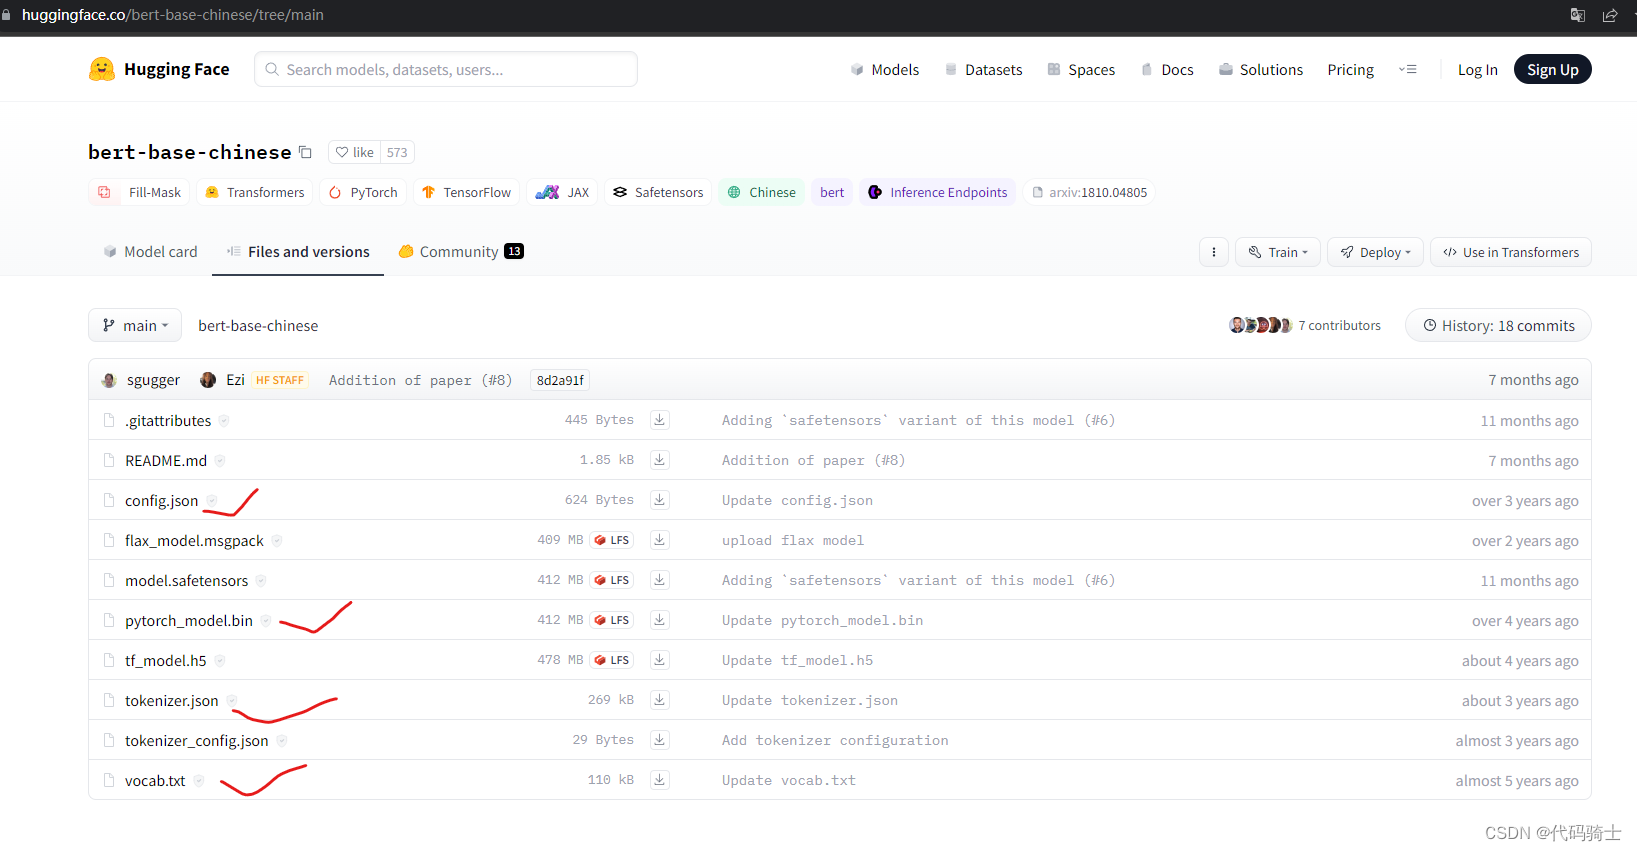This screenshot has width=1637, height=851.
Task: Click the Safetensors tag
Action: pyautogui.click(x=658, y=192)
